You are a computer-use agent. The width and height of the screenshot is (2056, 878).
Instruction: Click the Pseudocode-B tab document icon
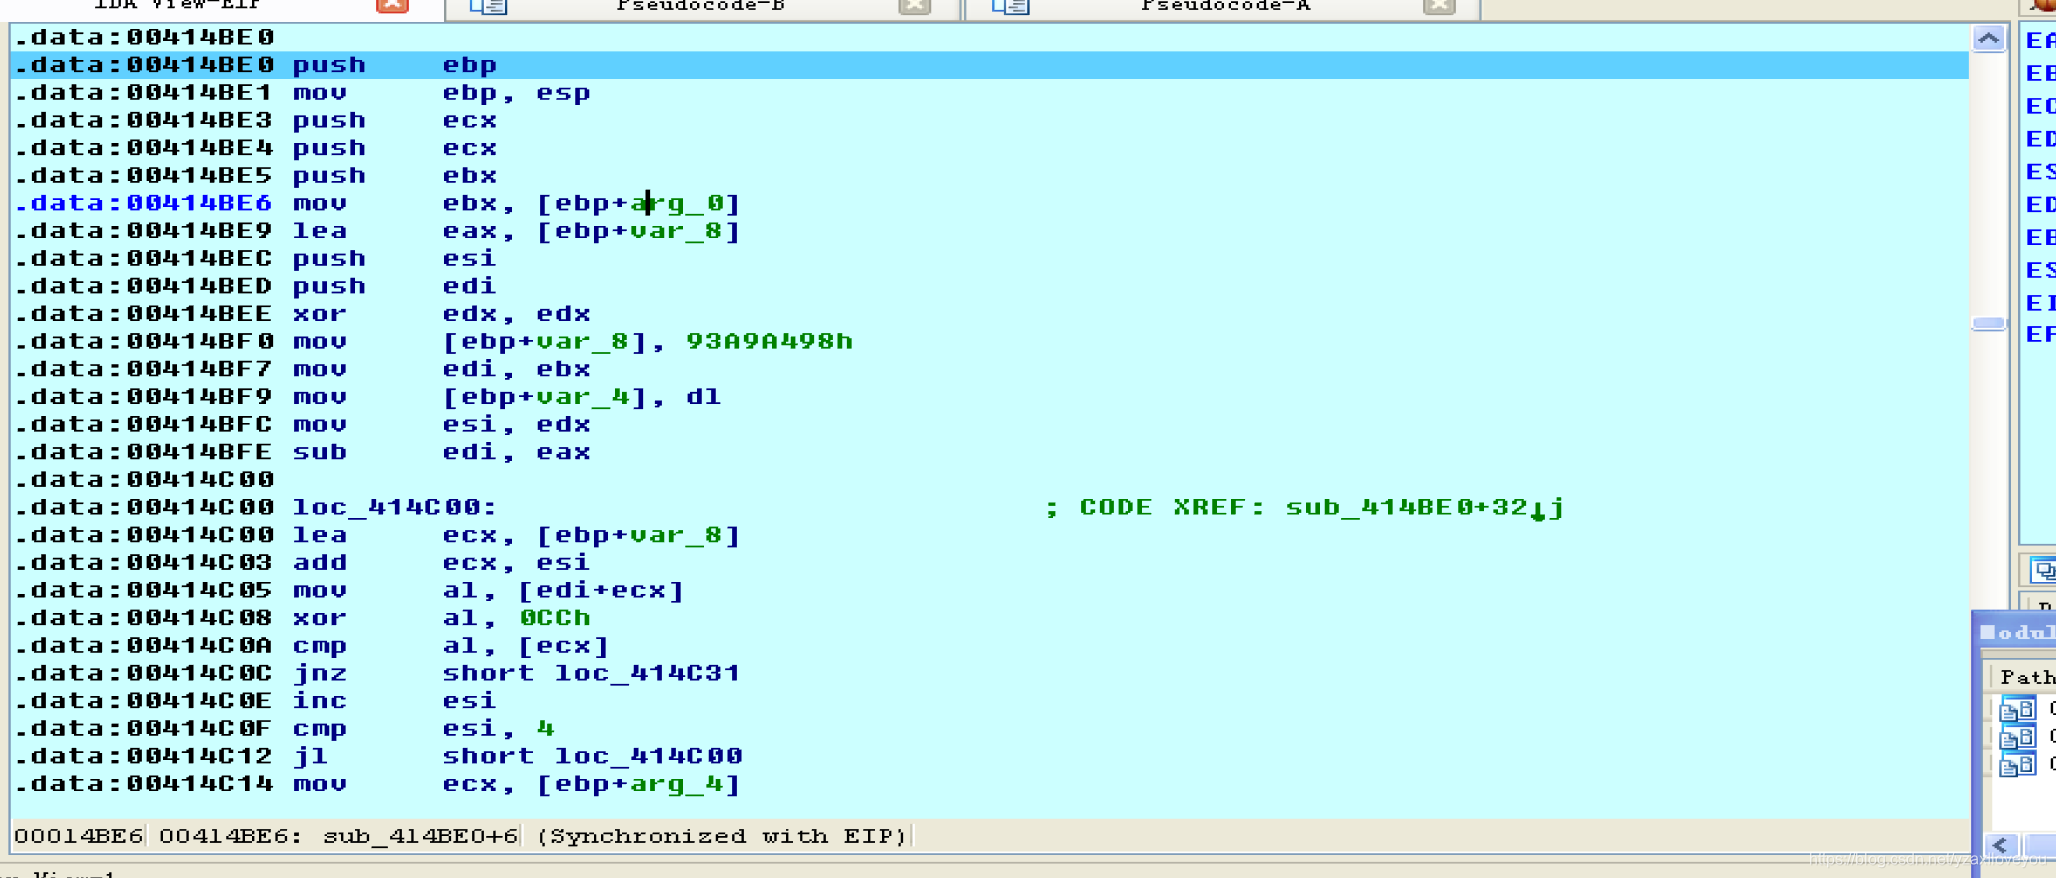(x=489, y=6)
